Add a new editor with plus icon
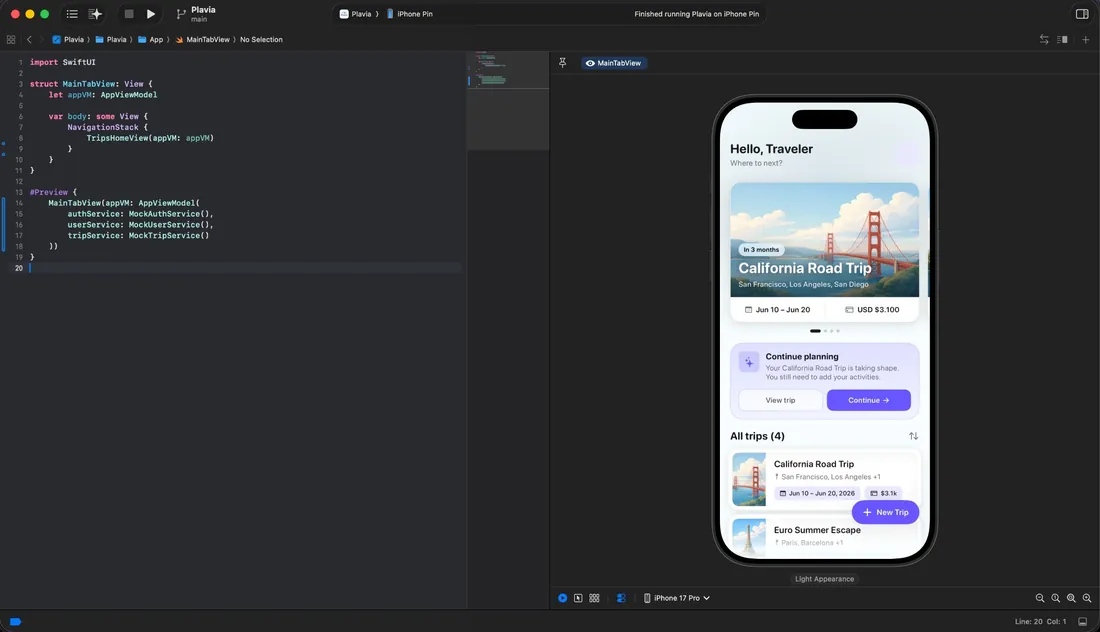Screen dimensions: 1100x632 coord(1085,40)
